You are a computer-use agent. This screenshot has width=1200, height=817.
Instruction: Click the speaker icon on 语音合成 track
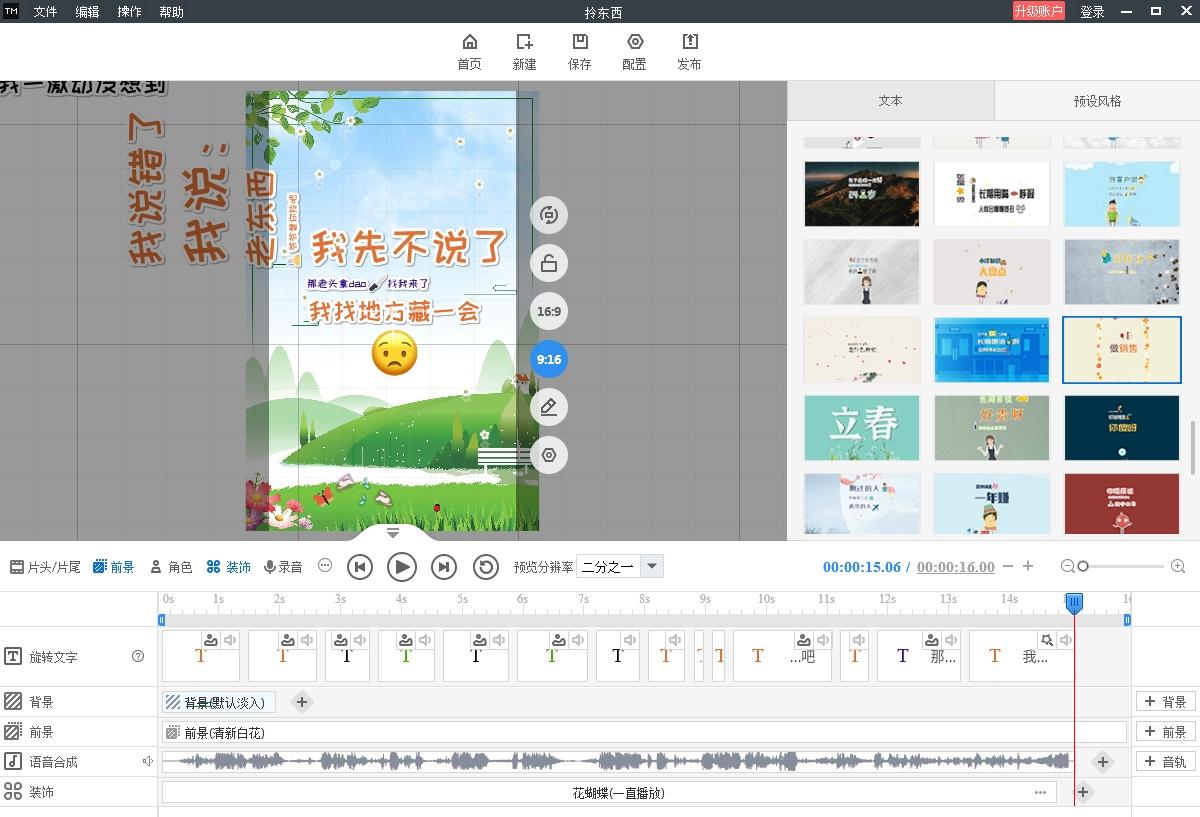click(148, 762)
